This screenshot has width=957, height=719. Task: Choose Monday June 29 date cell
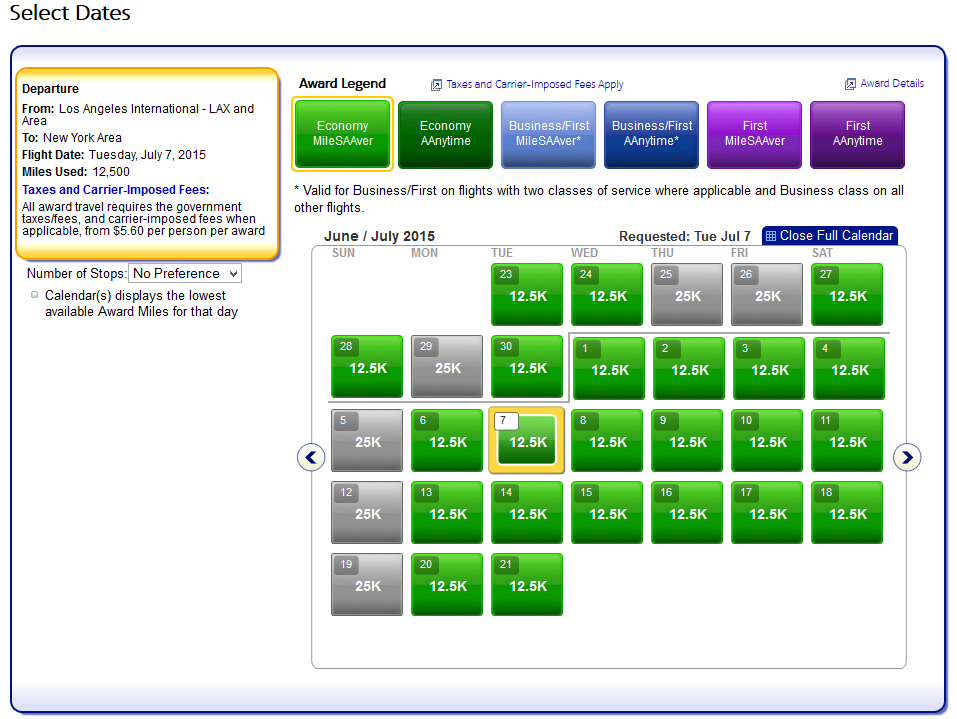(447, 367)
